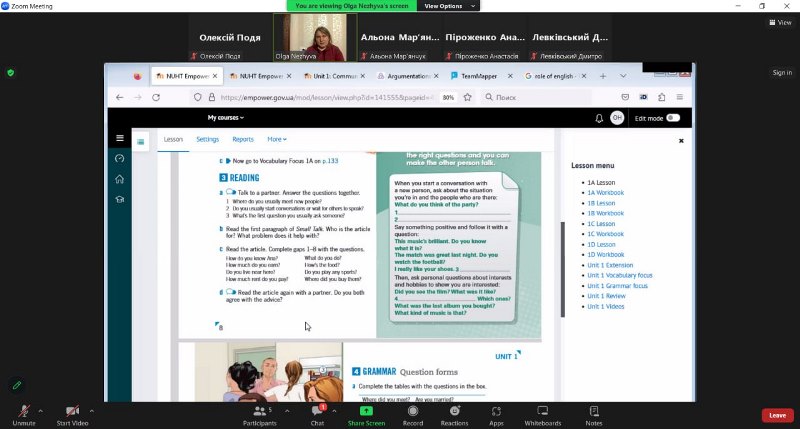Switch to Argumentation browser tab
Screen dimensions: 800x429
408,76
